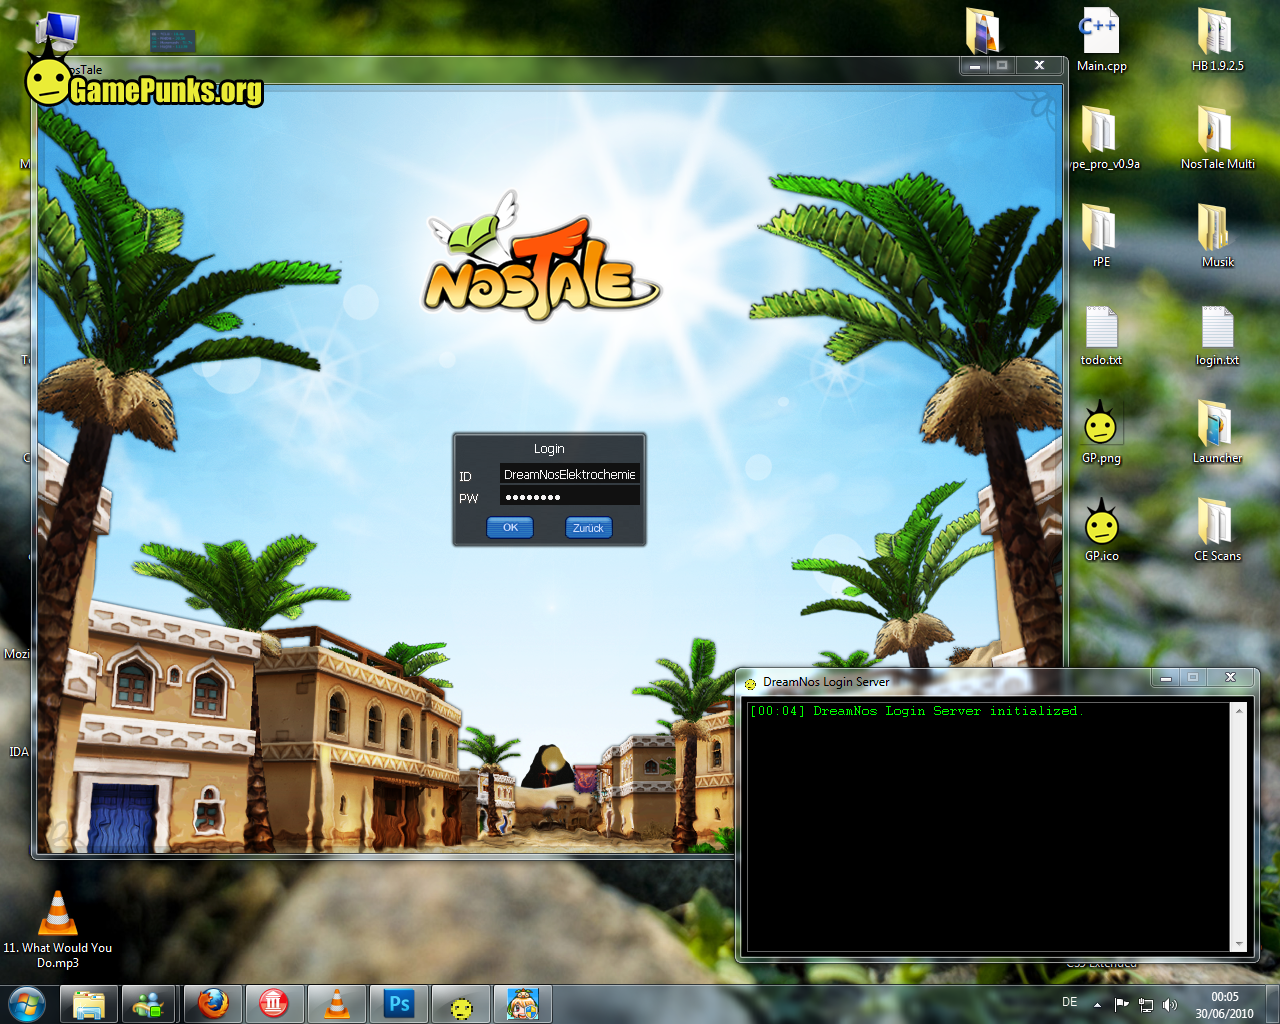
Task: Focus the PW password field
Action: click(570, 497)
